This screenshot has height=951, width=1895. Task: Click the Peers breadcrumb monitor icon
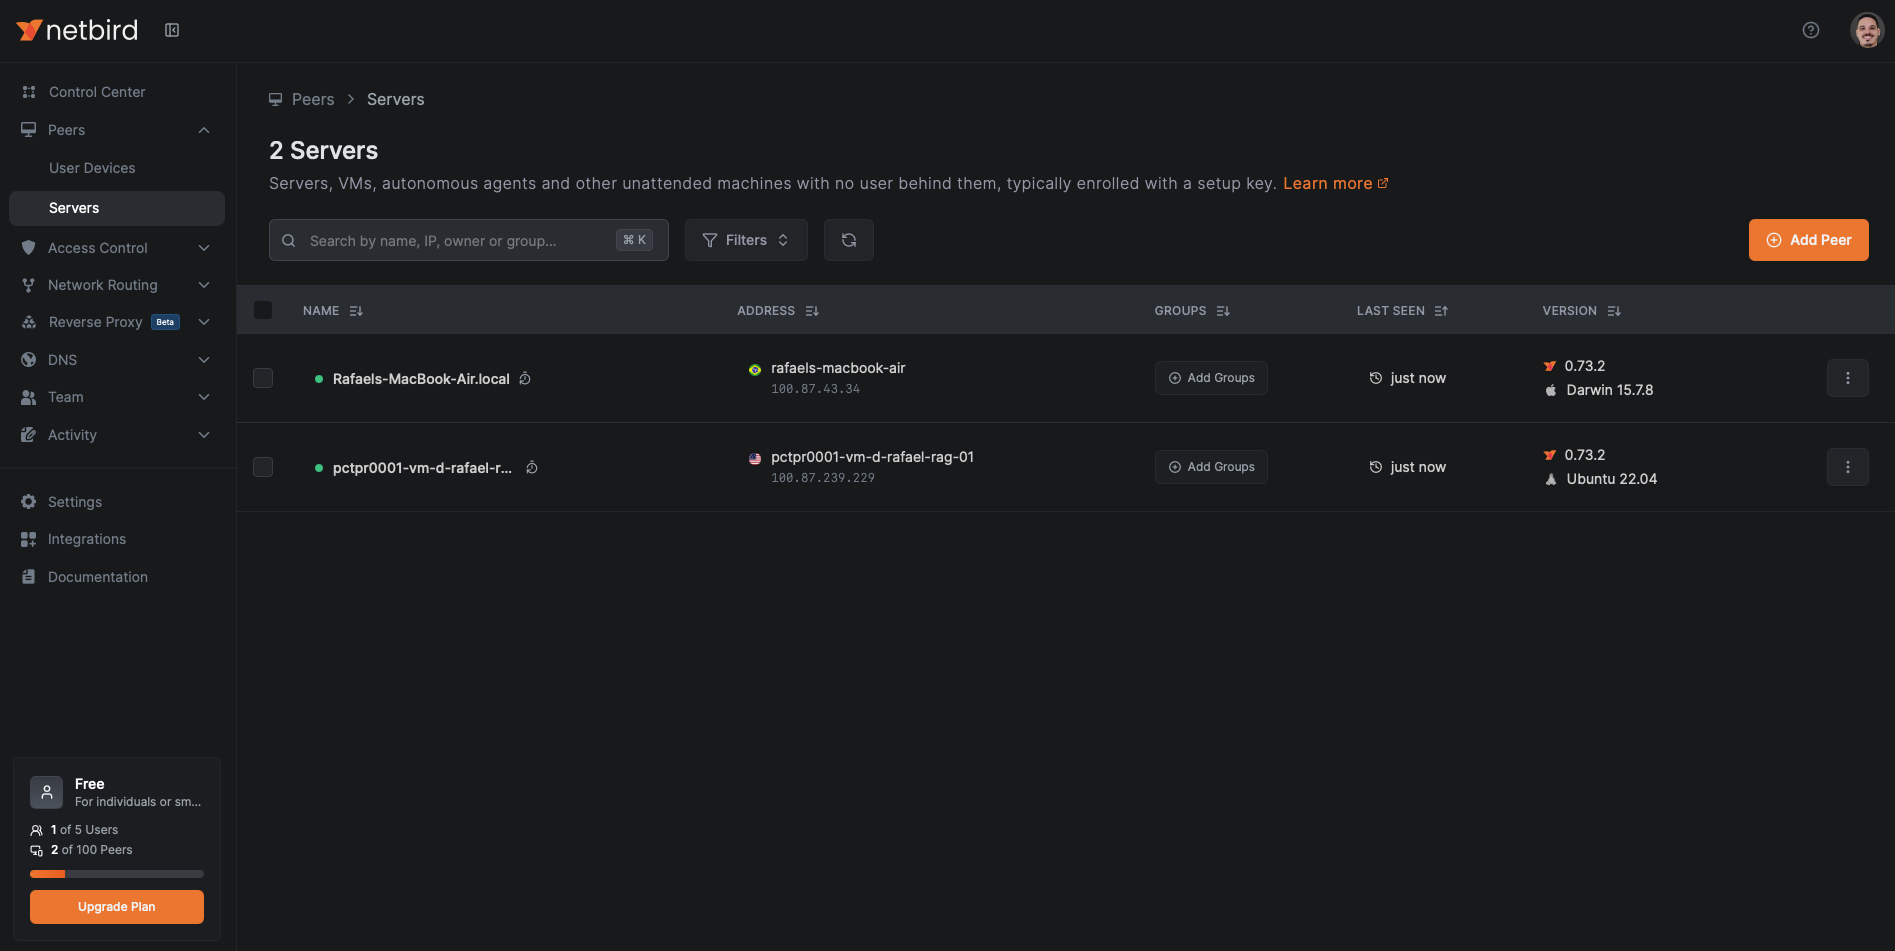click(276, 99)
